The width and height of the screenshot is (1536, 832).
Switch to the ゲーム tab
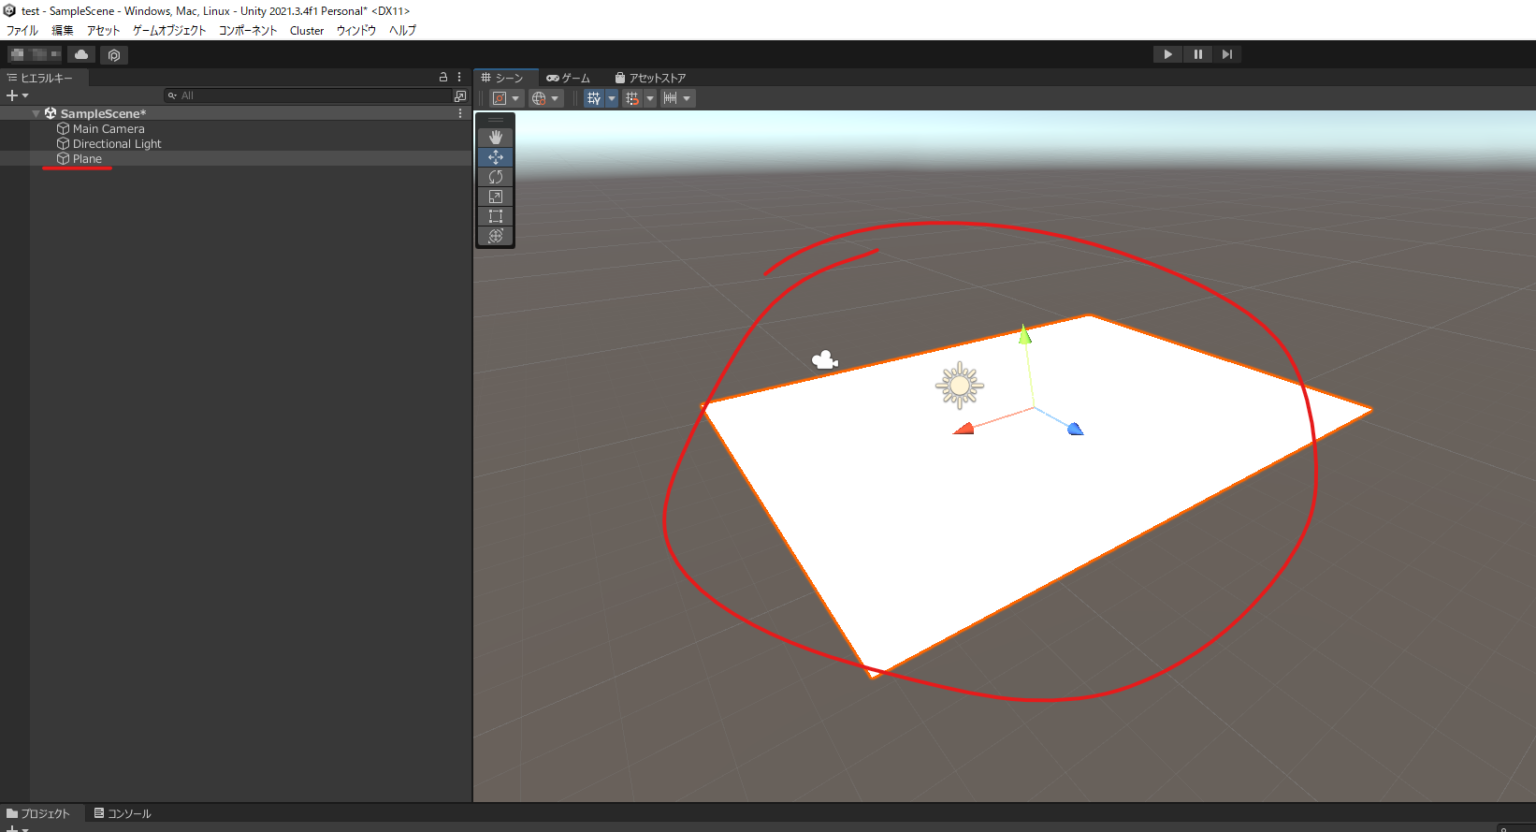(x=569, y=77)
